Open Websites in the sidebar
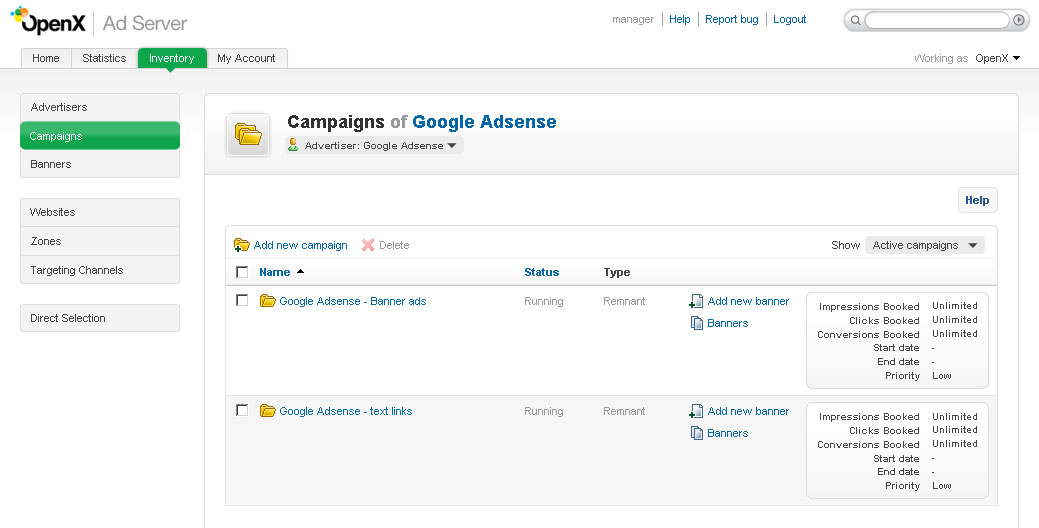Viewport: 1039px width, 528px height. [x=100, y=213]
